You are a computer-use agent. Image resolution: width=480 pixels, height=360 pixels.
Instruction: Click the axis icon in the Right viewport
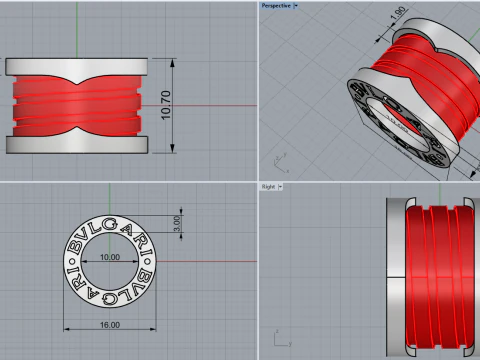283,338
